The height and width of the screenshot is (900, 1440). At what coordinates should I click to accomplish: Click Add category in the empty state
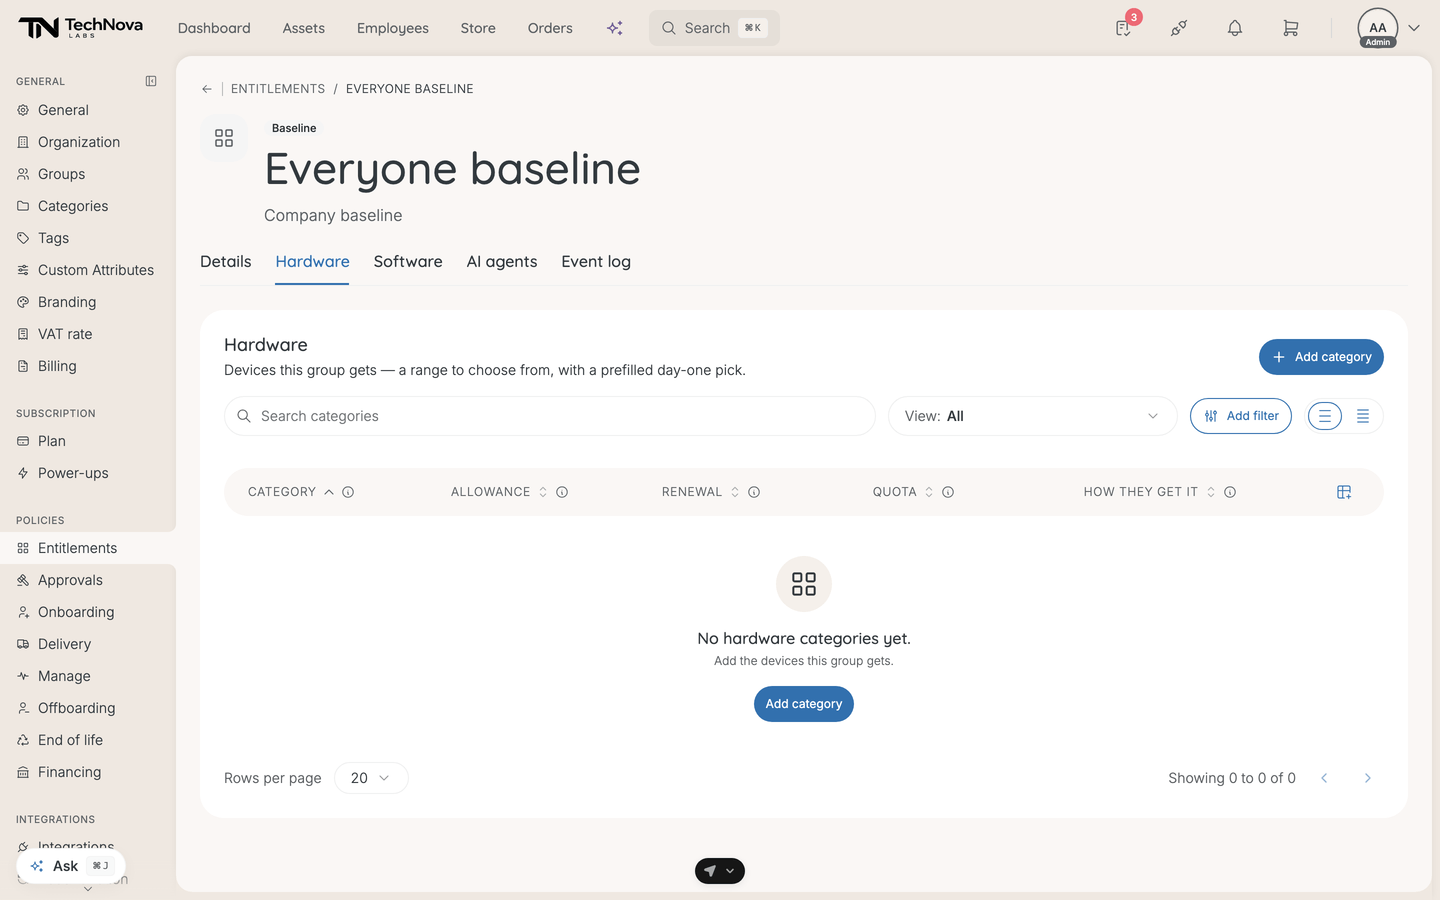pos(804,704)
